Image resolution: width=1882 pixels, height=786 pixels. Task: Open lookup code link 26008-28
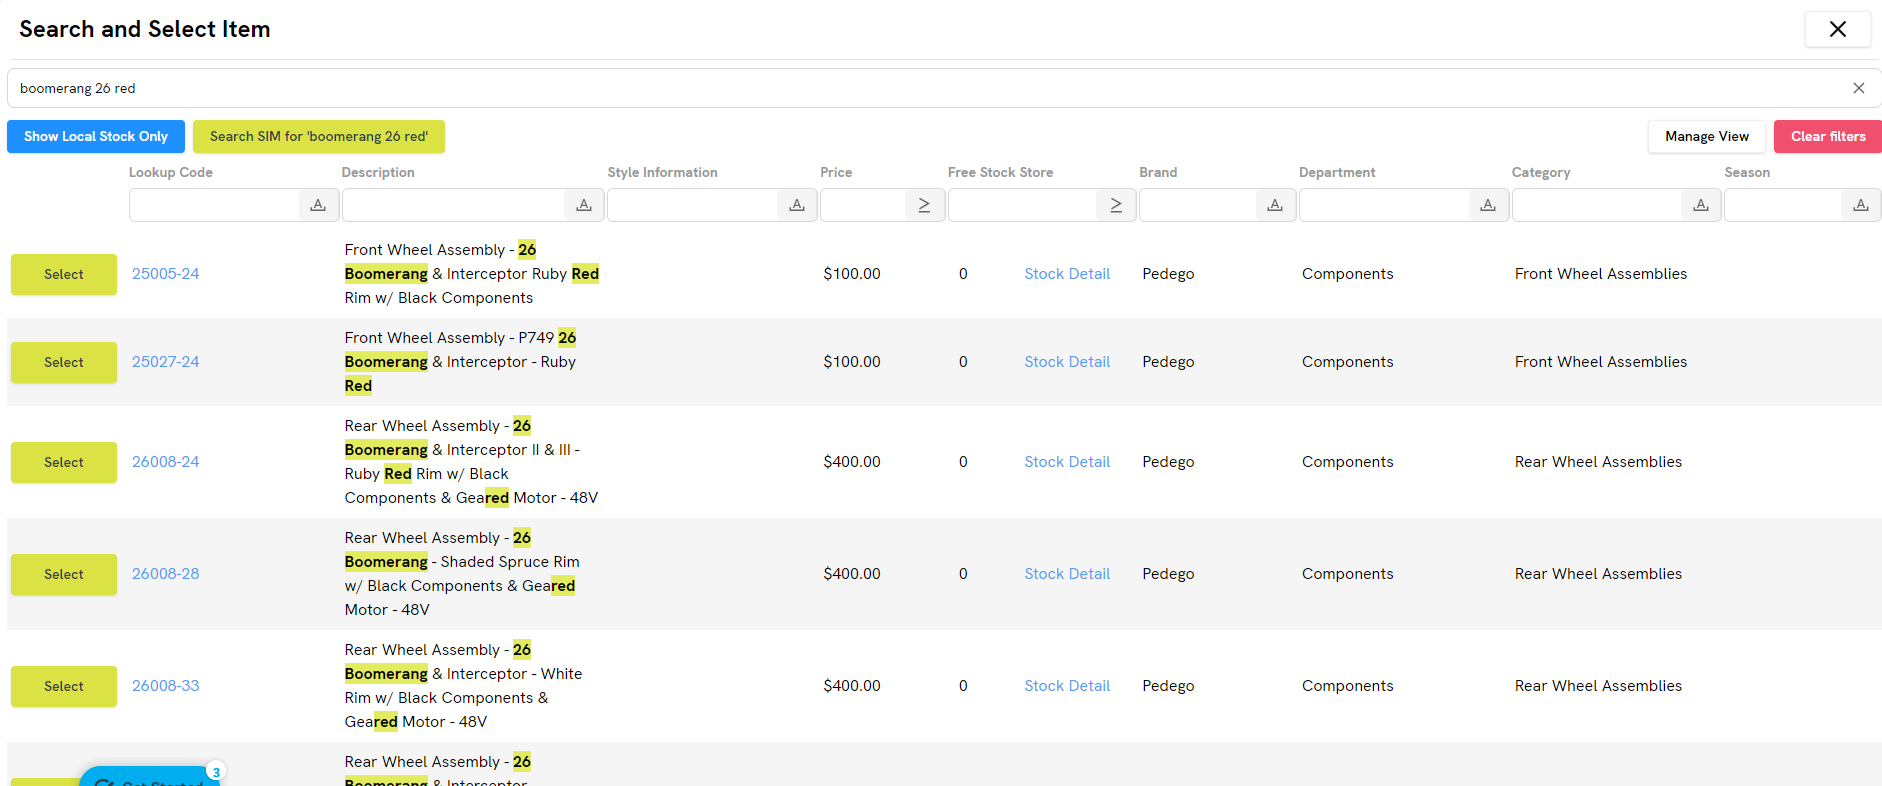pyautogui.click(x=166, y=574)
